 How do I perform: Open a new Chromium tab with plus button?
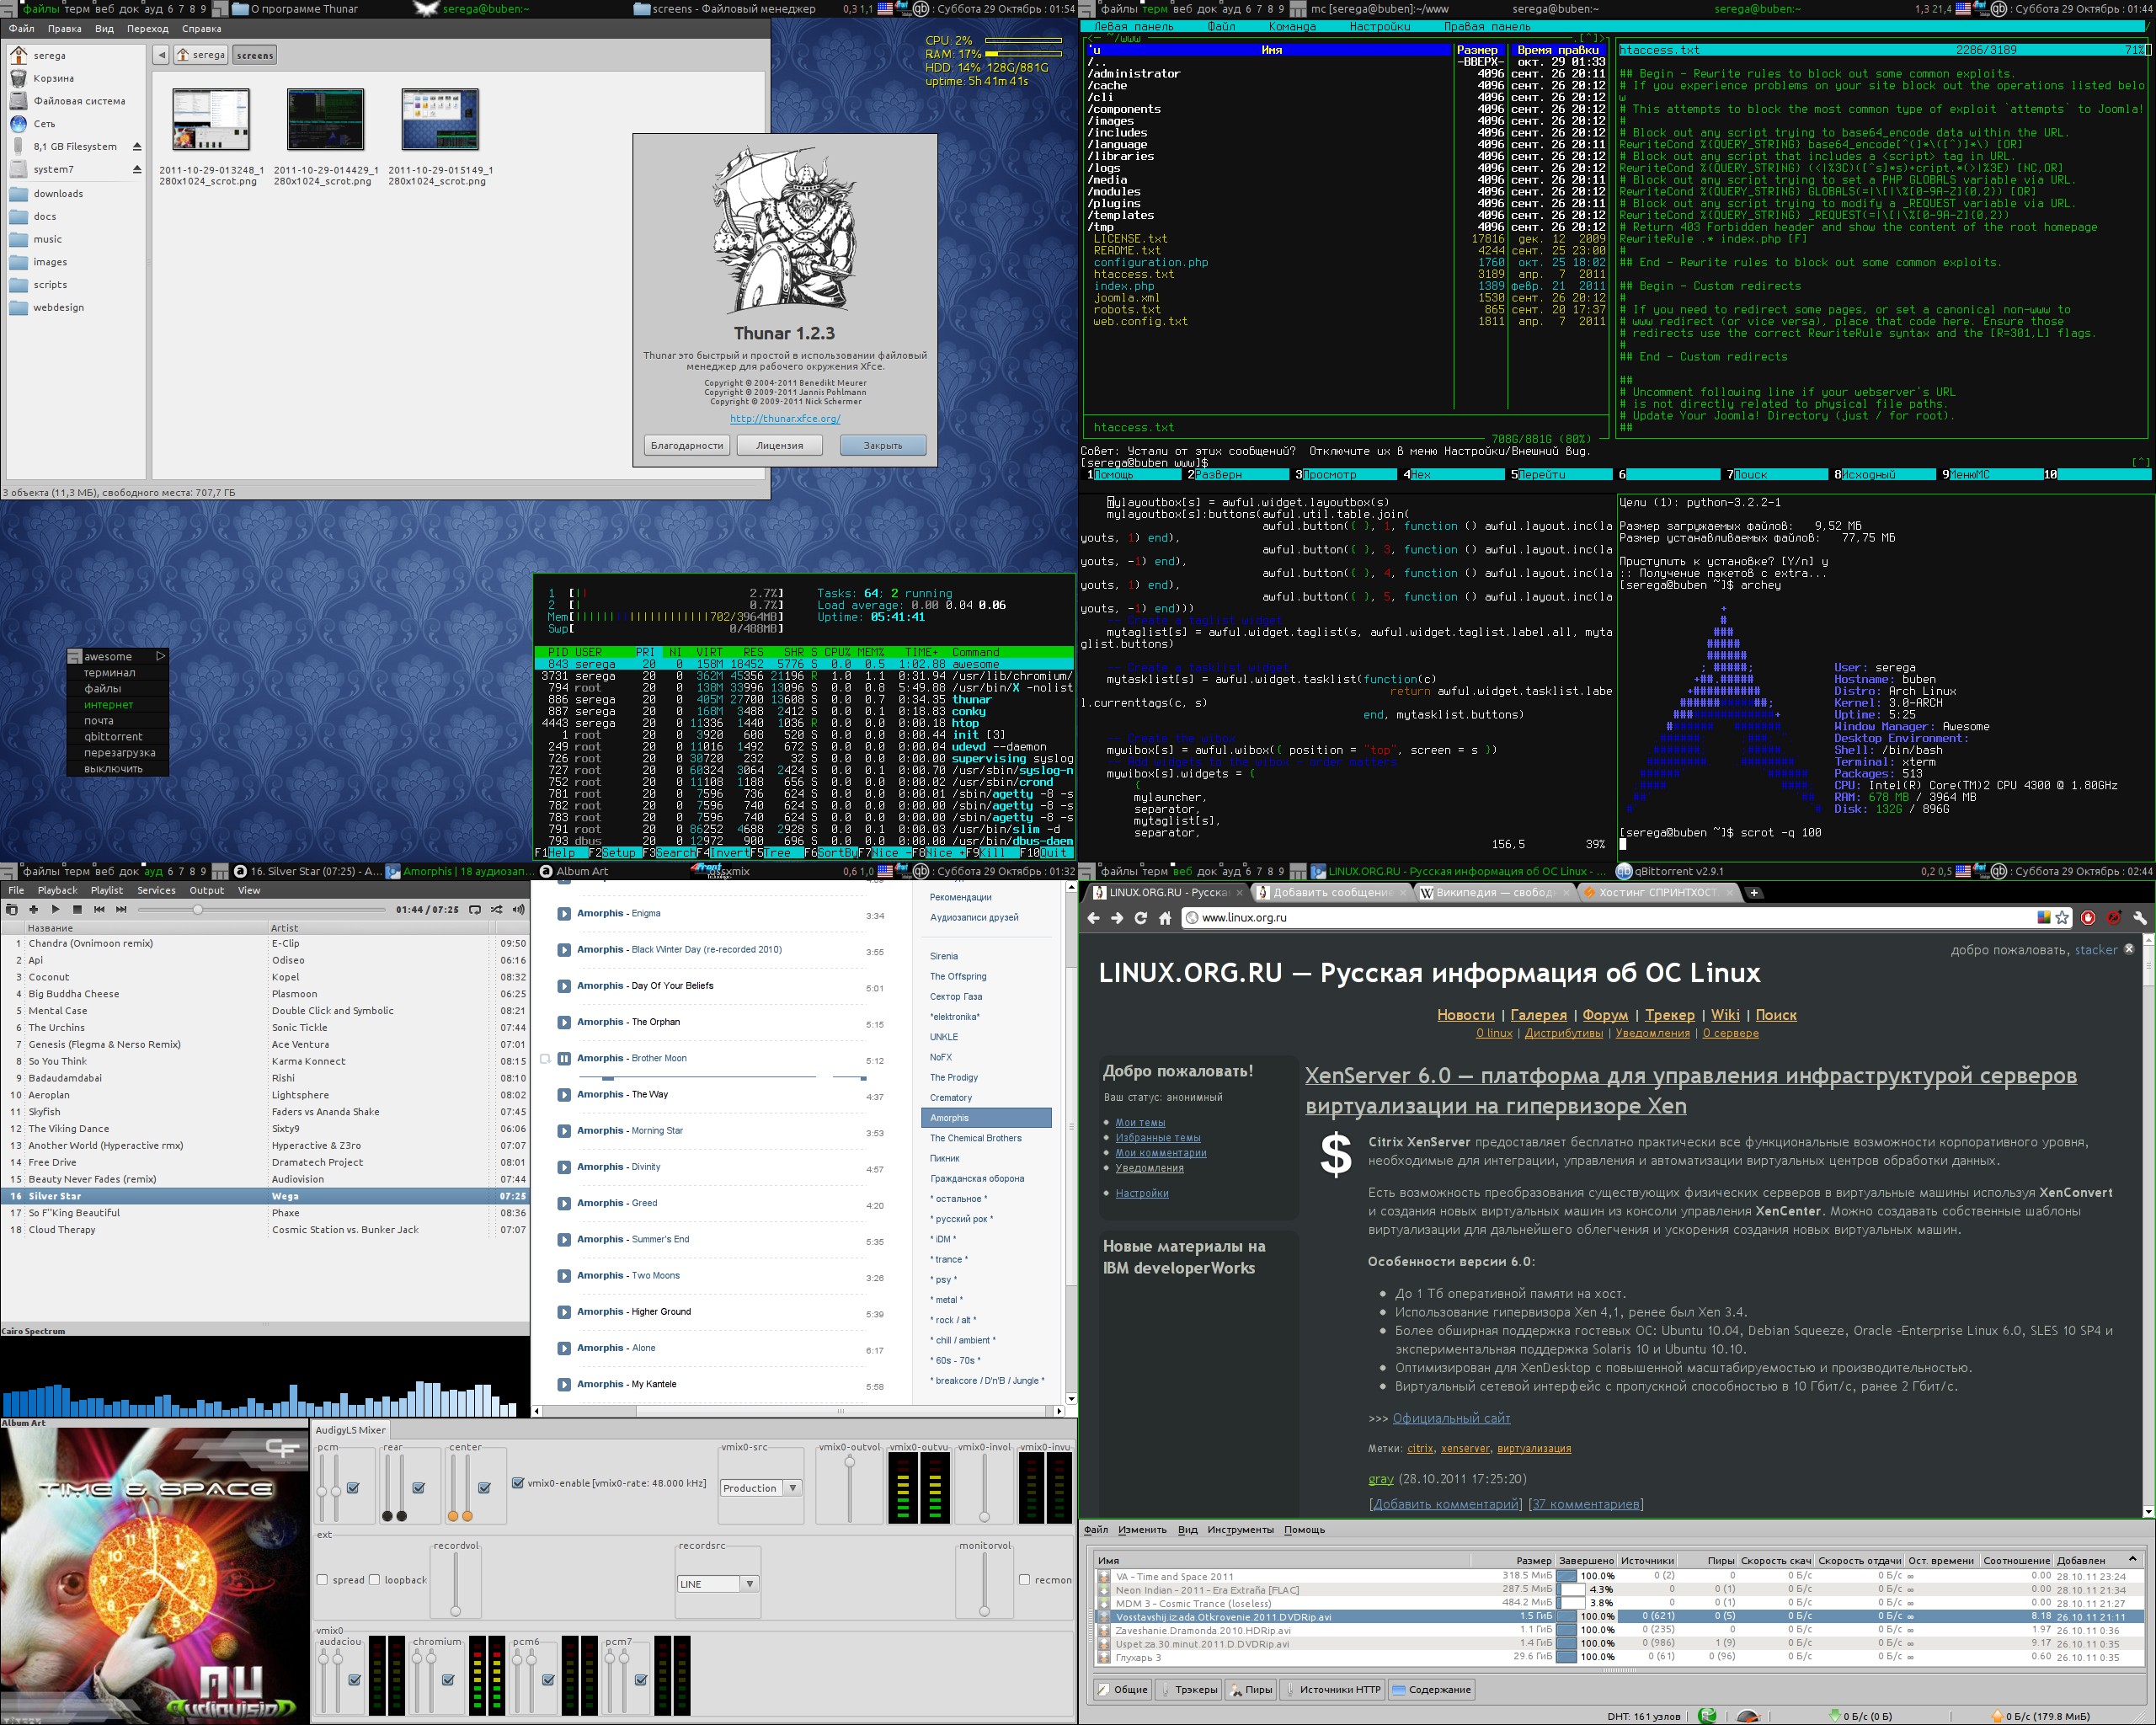[x=1753, y=892]
